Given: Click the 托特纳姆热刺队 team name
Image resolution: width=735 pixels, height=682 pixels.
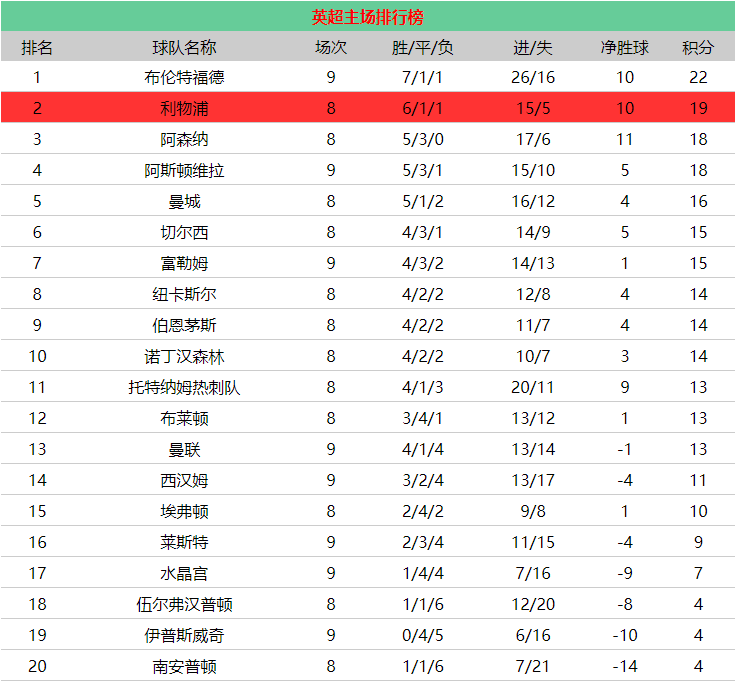Looking at the screenshot, I should pyautogui.click(x=184, y=387).
